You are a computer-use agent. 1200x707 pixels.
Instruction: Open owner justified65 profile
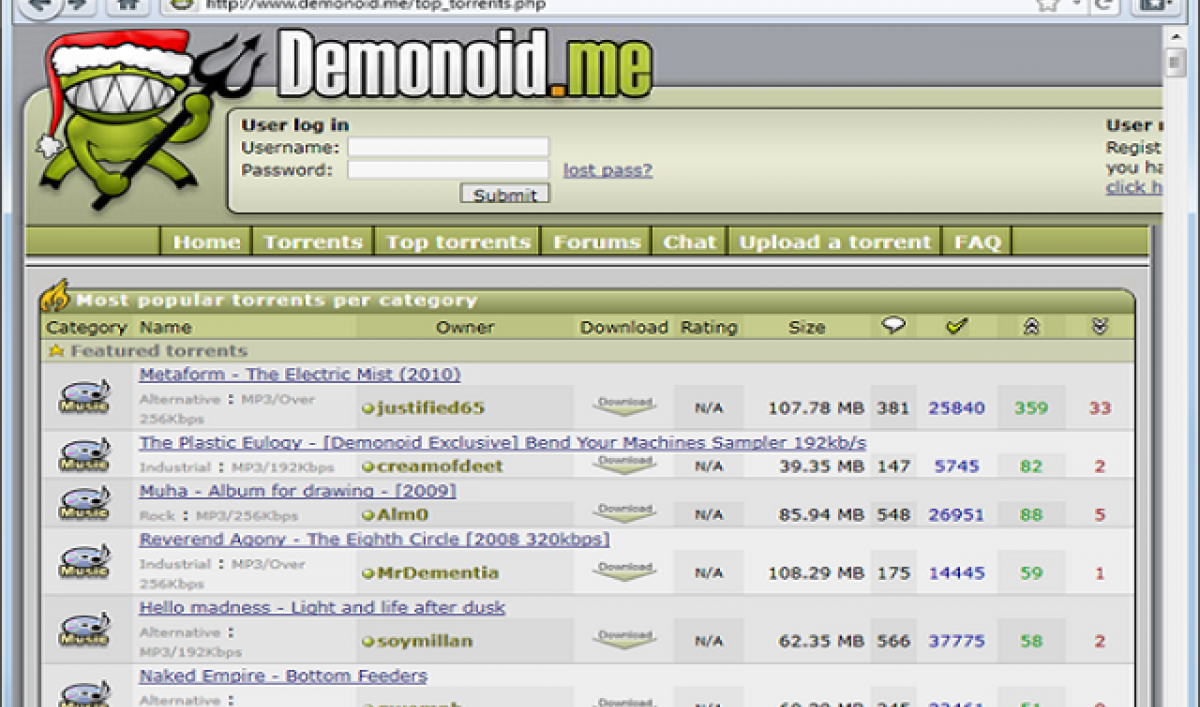[430, 408]
